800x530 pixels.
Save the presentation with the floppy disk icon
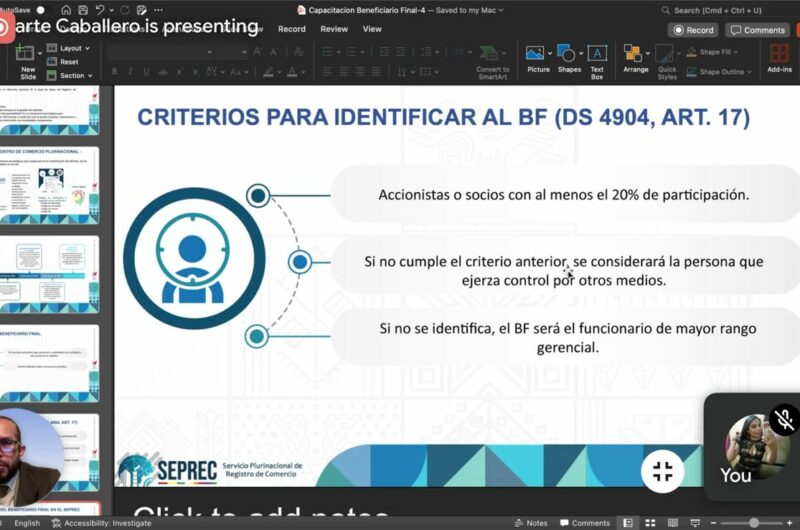(x=83, y=10)
